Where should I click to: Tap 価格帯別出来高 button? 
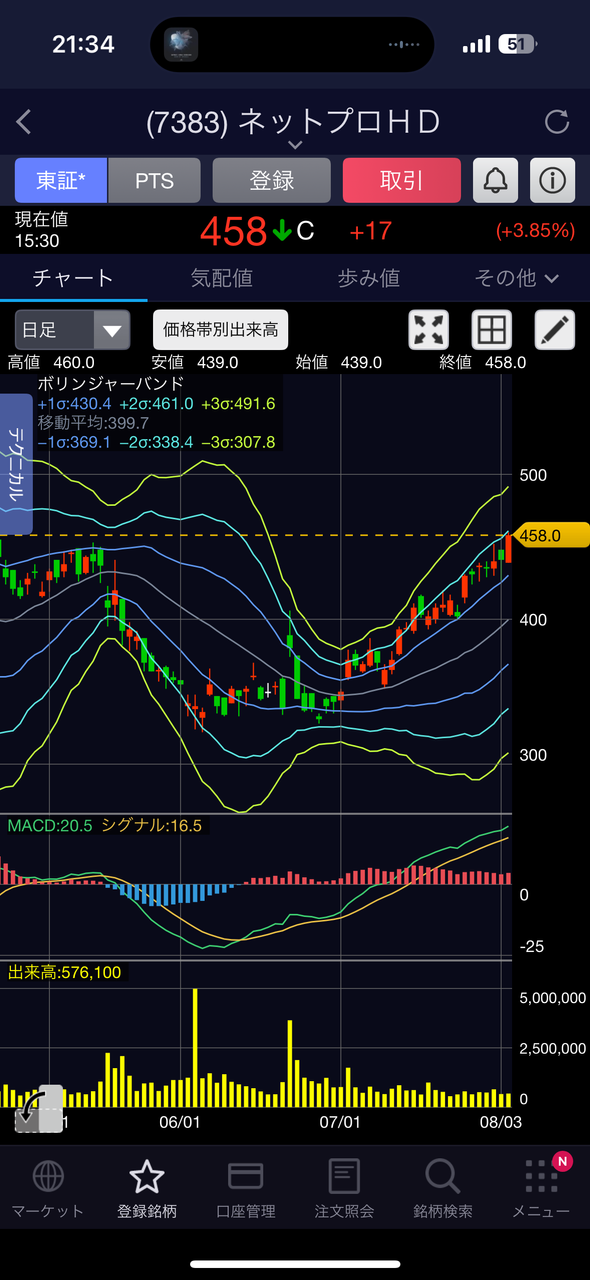tap(220, 329)
